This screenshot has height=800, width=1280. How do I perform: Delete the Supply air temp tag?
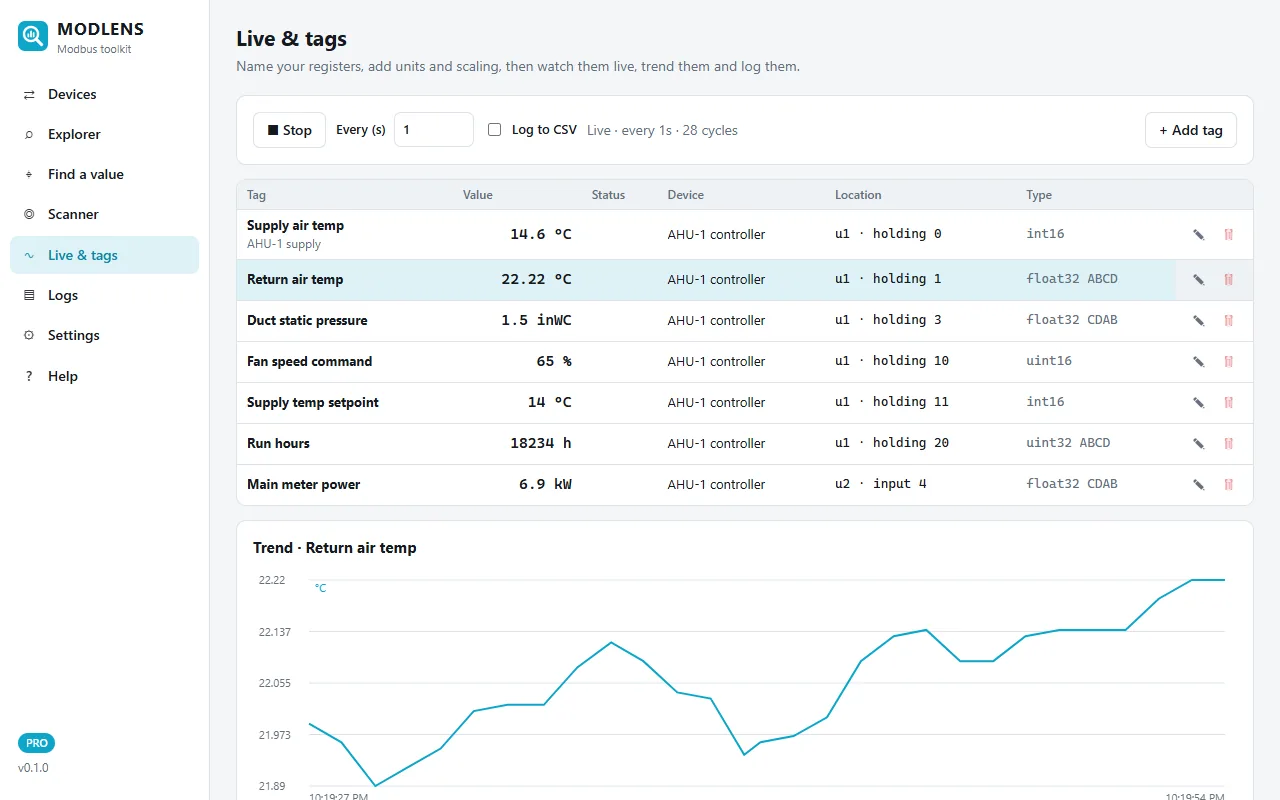(x=1228, y=235)
